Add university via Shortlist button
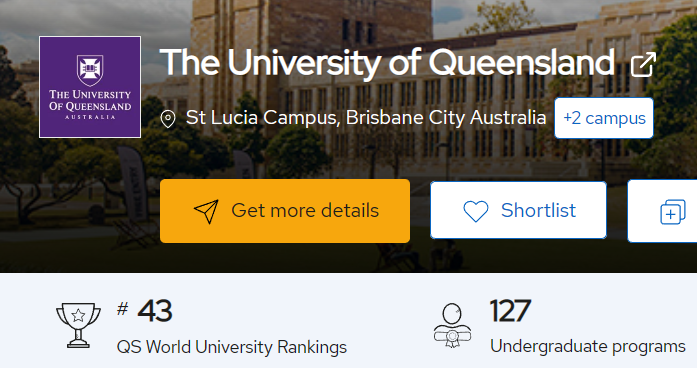Viewport: 697px width, 368px height. [518, 210]
